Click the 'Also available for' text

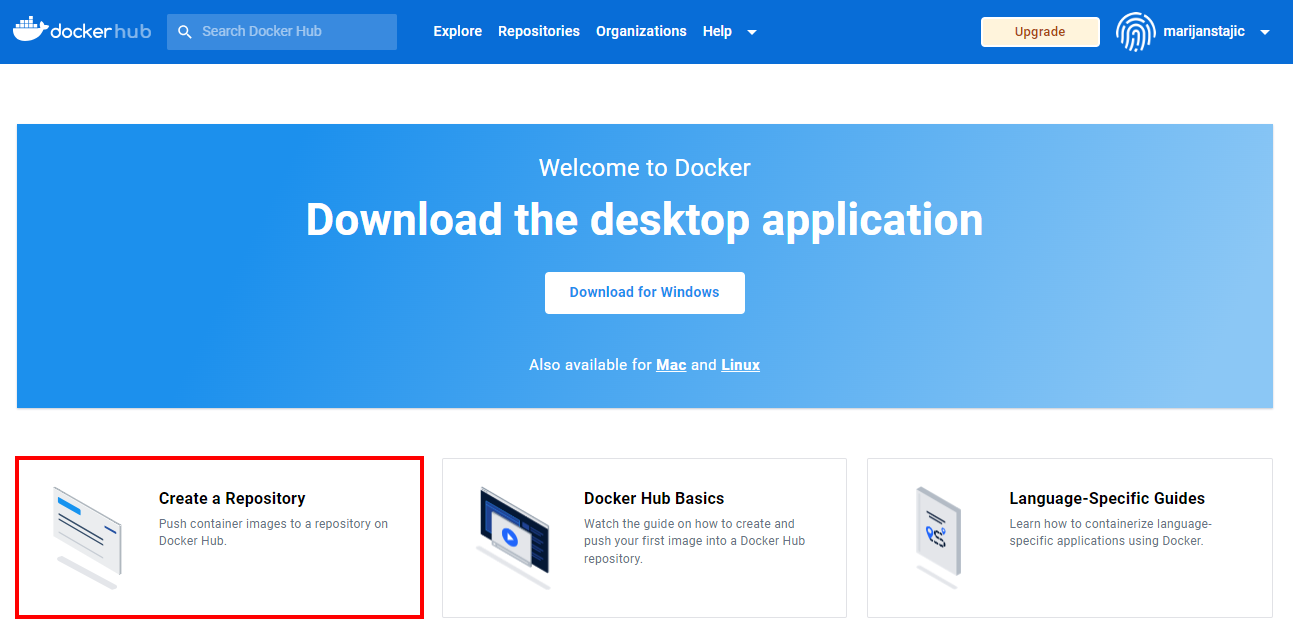[x=590, y=365]
